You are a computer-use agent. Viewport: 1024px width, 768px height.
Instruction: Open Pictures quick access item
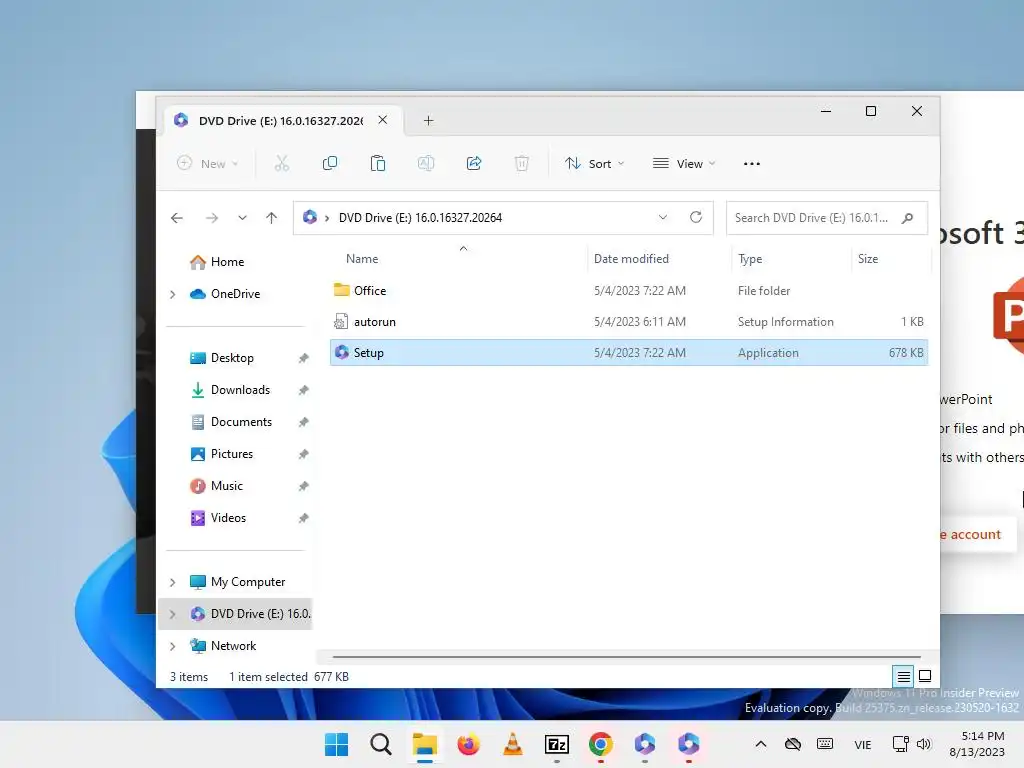point(231,454)
